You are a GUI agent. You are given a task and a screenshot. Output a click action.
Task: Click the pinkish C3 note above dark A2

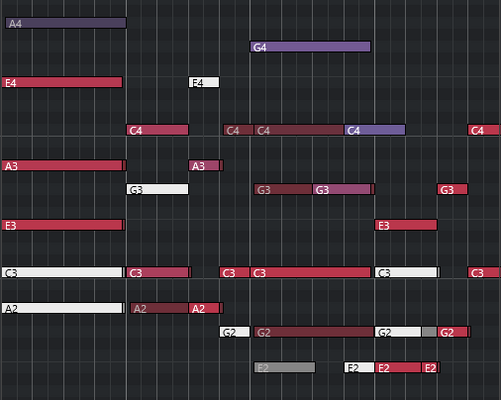point(157,272)
